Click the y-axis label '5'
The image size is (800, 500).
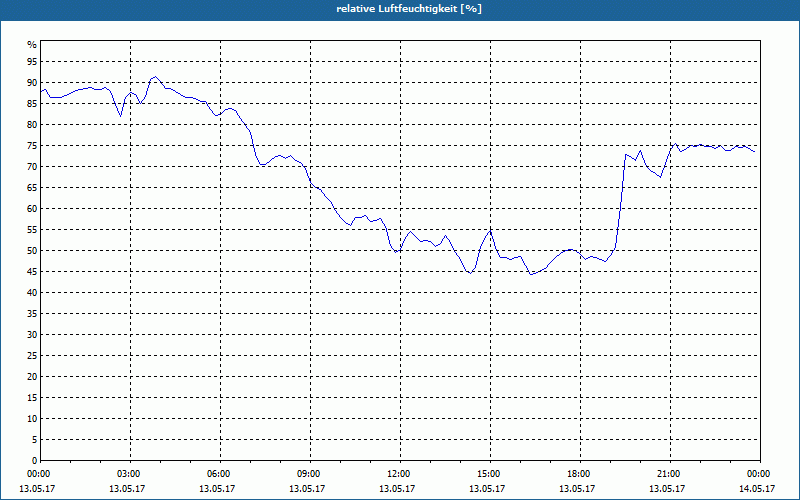coord(35,440)
